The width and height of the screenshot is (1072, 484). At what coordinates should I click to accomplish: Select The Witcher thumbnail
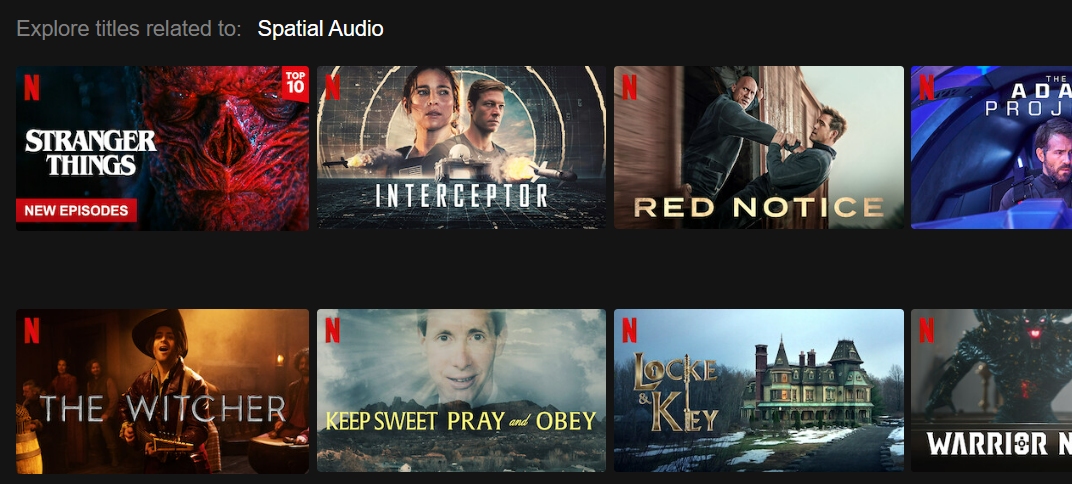pos(162,391)
